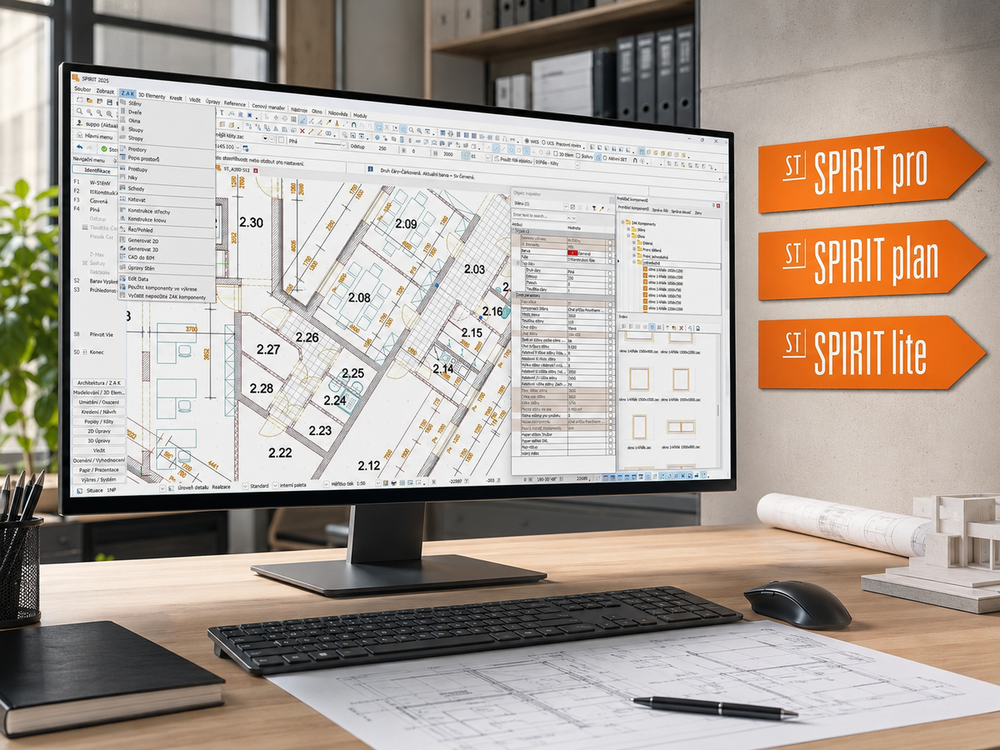This screenshot has height=750, width=1000.
Task: Click the Papír / Prezentace navigation button
Action: pyautogui.click(x=99, y=469)
